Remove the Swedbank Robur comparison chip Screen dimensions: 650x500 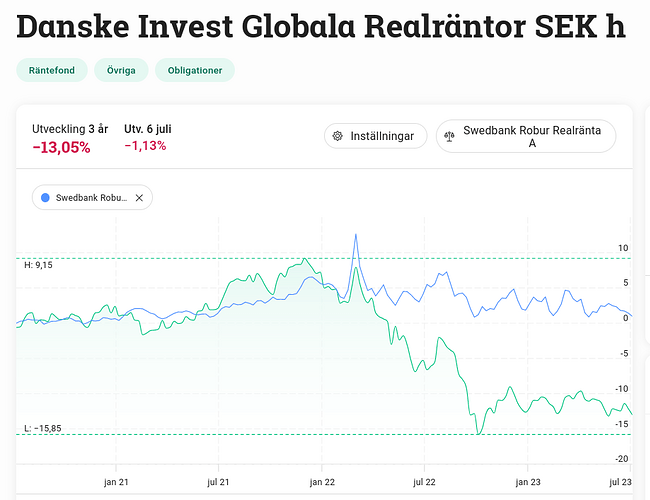coord(139,198)
